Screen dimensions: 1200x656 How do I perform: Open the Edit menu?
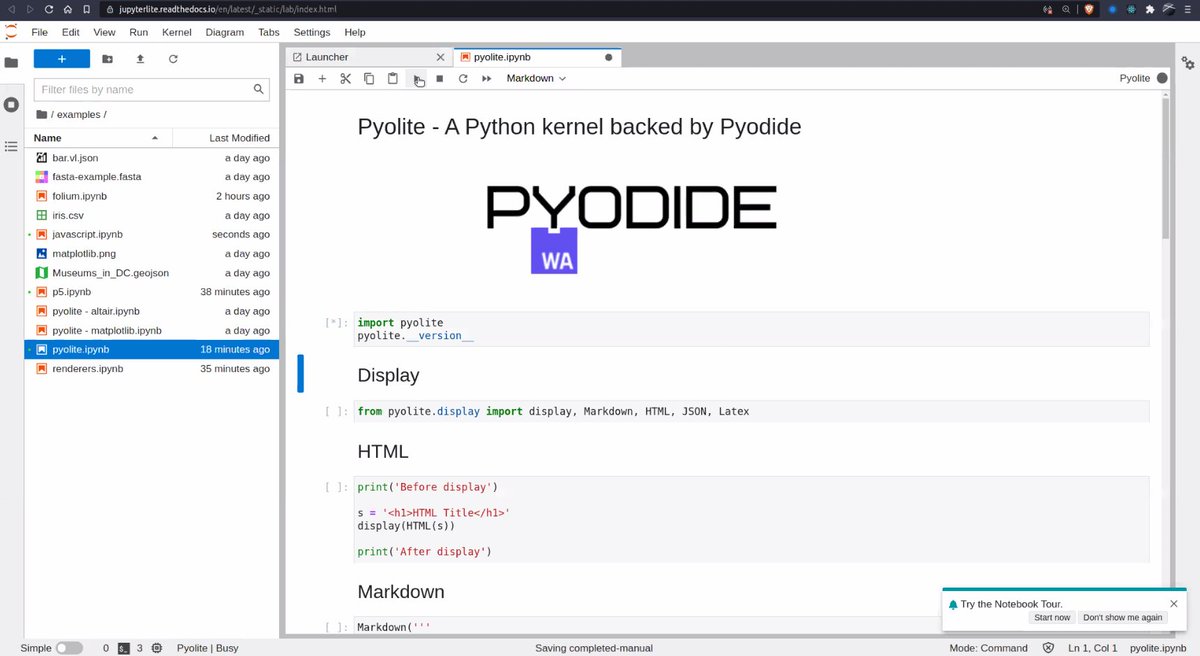pos(70,32)
